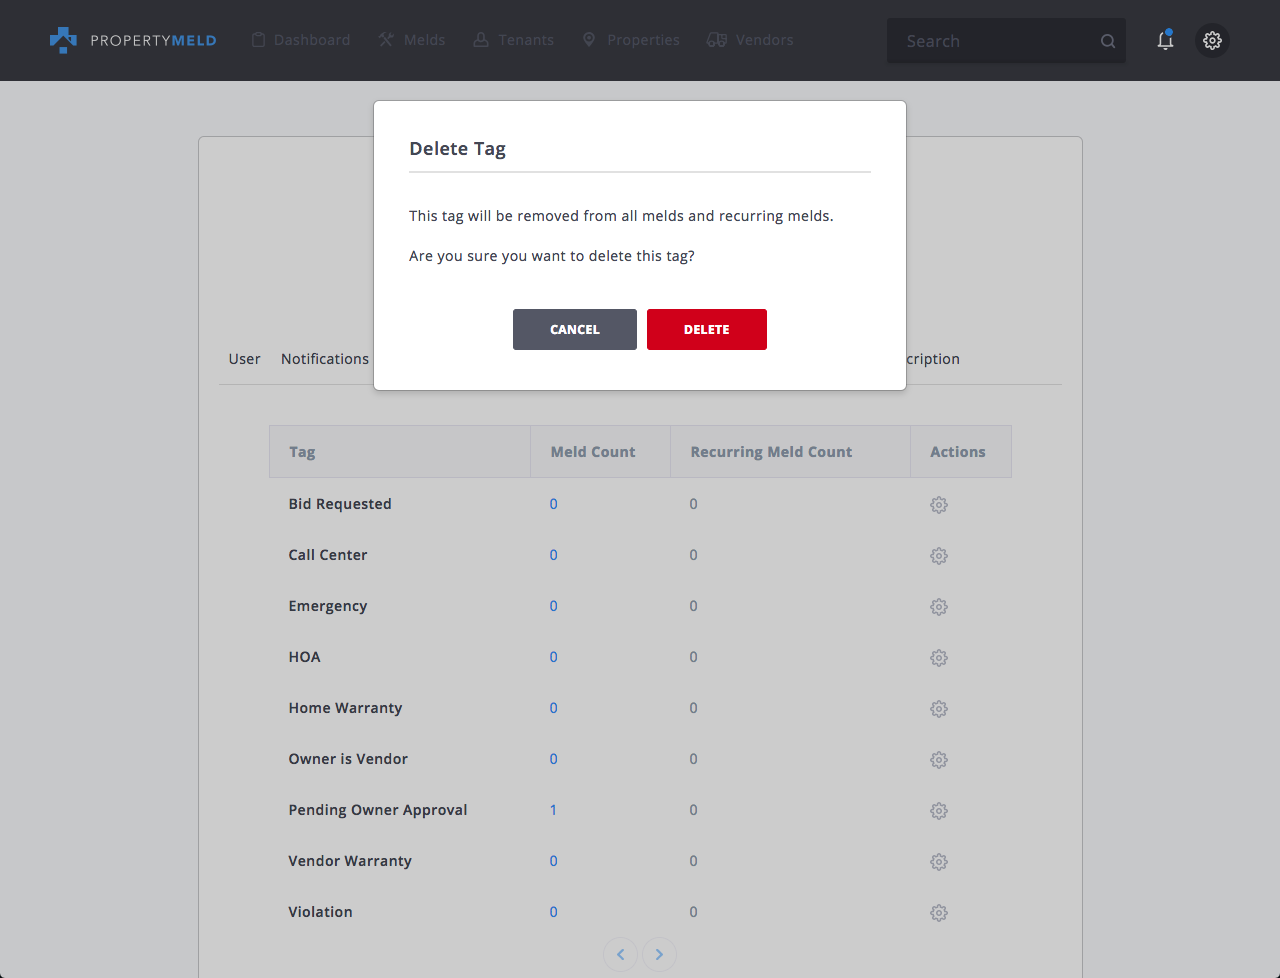Open meld count link for Violation
Viewport: 1280px width, 978px height.
click(553, 912)
